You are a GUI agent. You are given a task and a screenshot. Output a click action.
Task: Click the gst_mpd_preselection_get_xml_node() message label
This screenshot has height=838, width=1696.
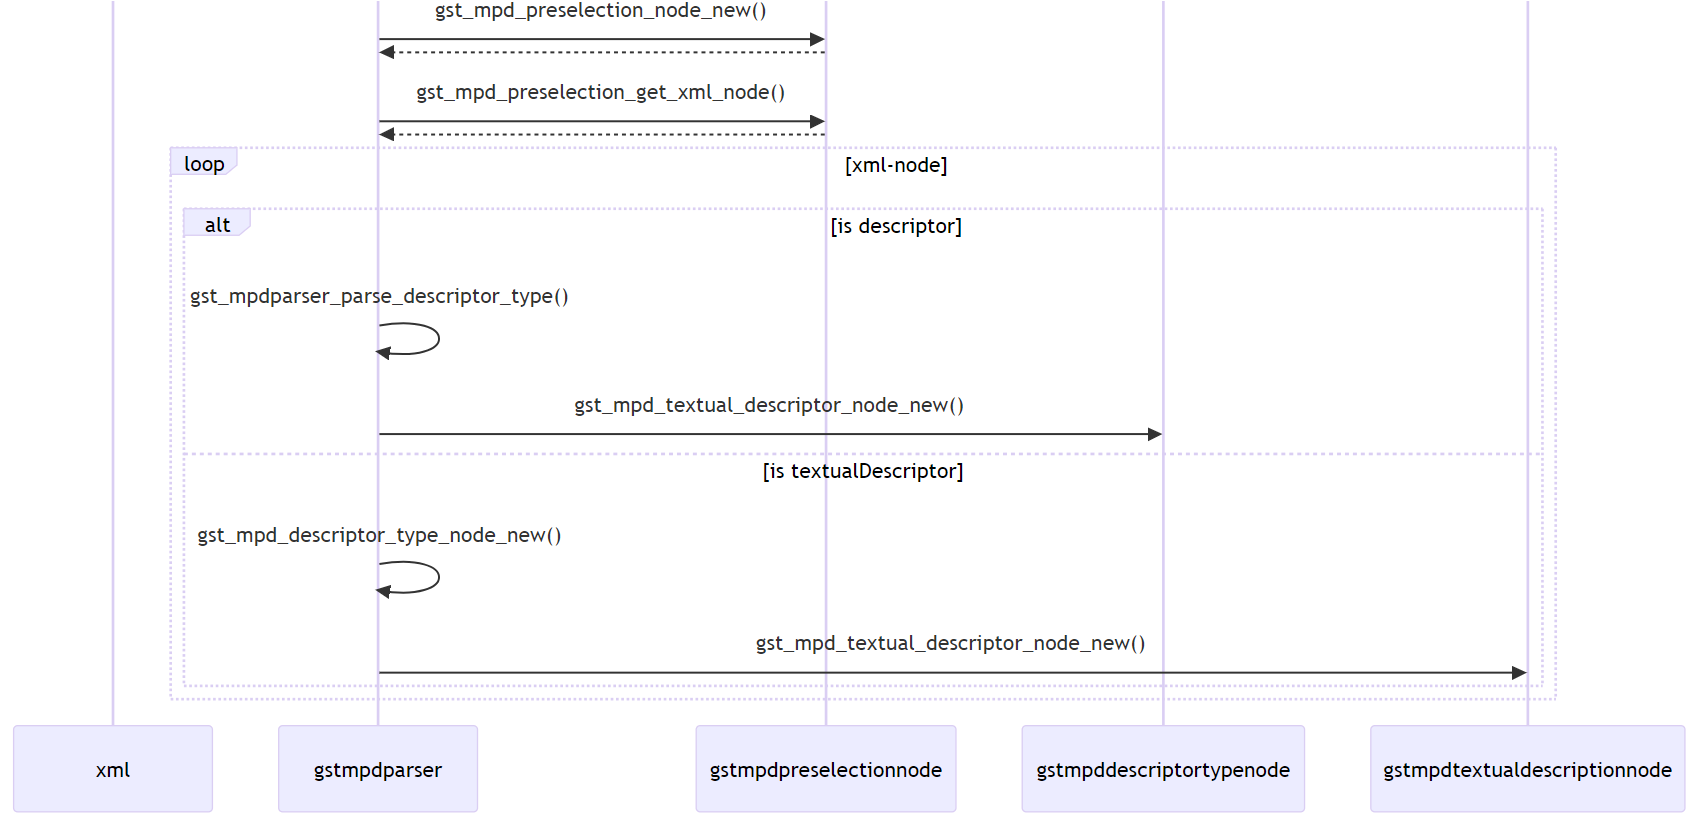pyautogui.click(x=601, y=92)
